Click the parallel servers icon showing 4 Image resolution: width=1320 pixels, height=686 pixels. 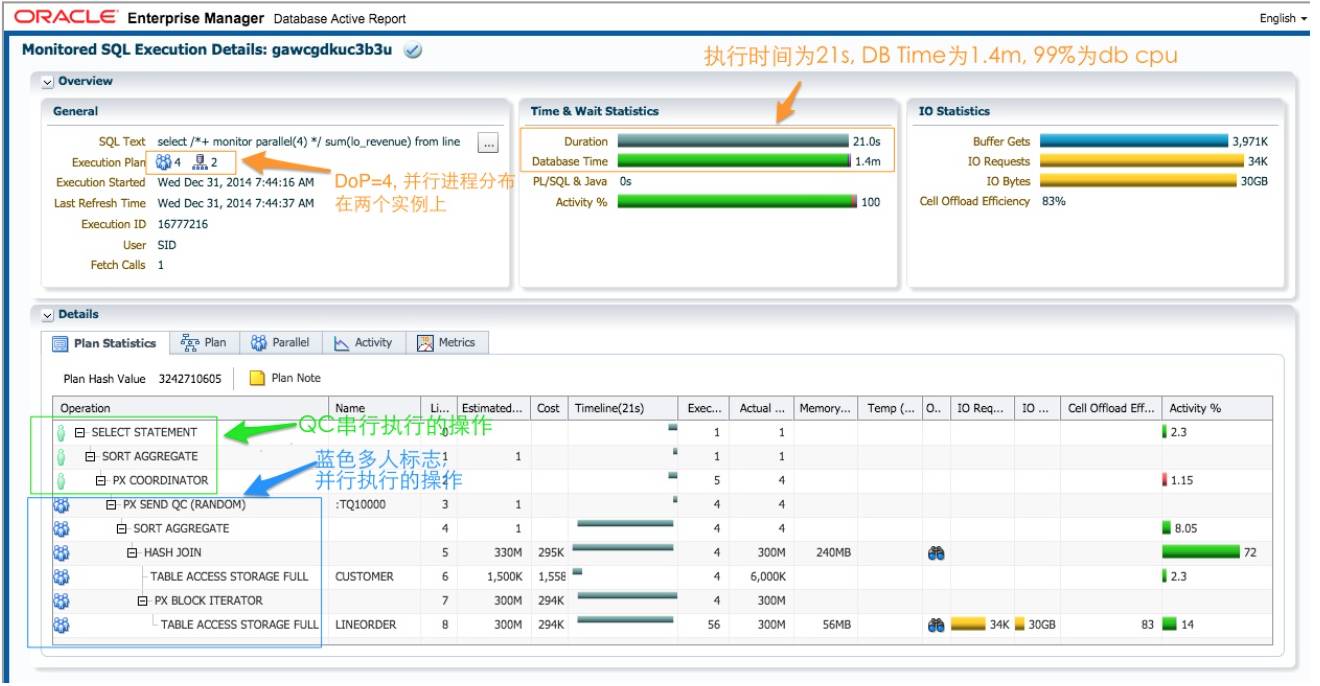tap(164, 162)
